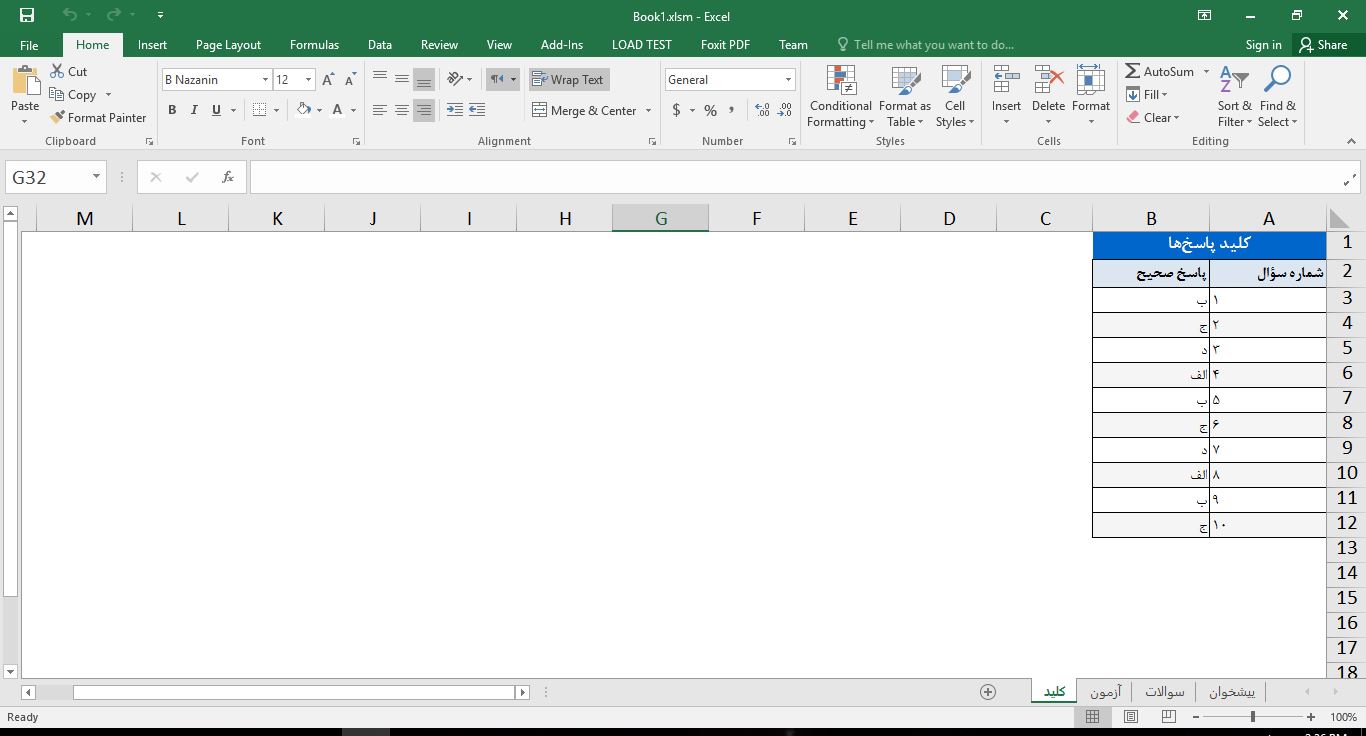Switch to Page Break Preview in status bar

[x=1169, y=717]
